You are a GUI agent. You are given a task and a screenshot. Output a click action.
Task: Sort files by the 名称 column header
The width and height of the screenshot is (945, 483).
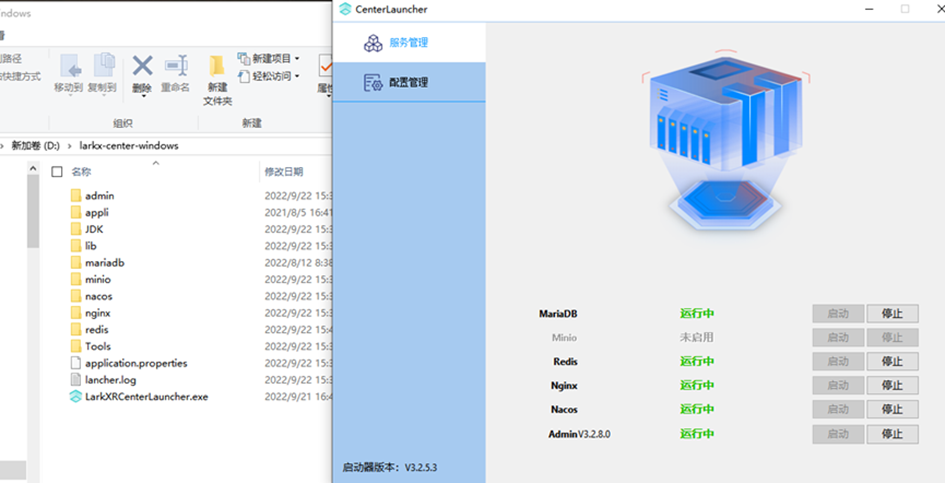(81, 172)
